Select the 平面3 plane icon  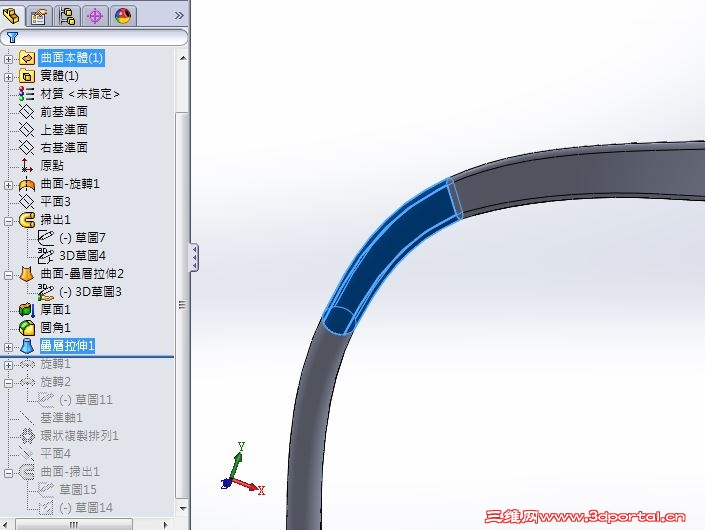click(27, 201)
